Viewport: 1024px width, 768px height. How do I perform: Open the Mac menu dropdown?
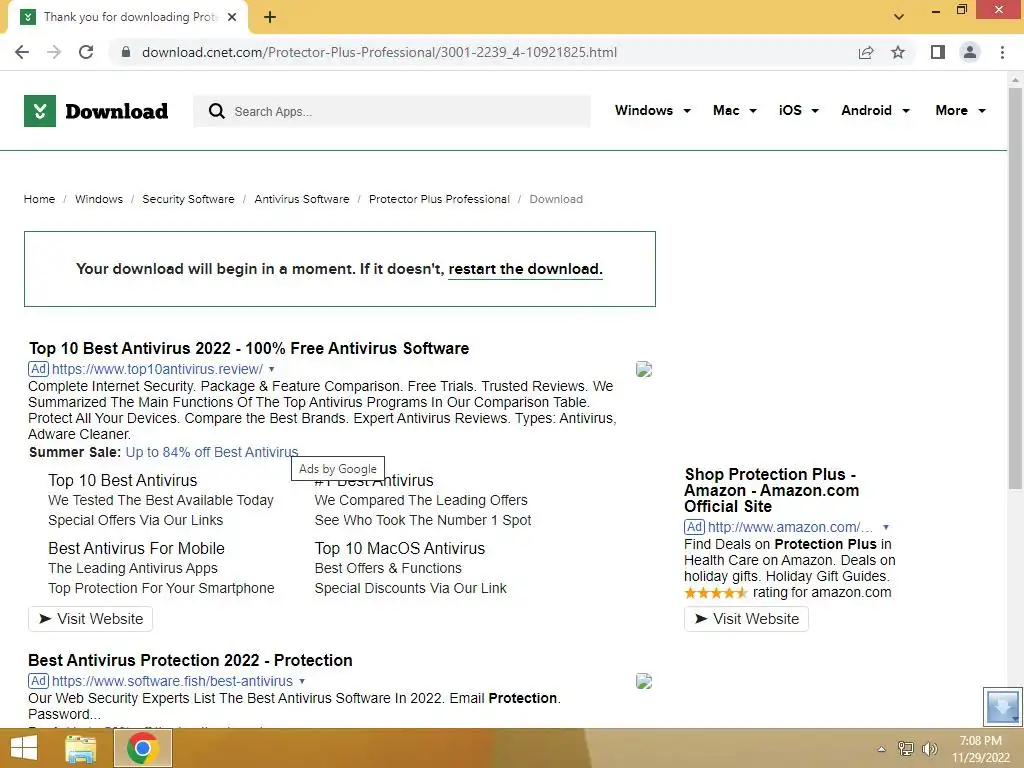[x=735, y=110]
